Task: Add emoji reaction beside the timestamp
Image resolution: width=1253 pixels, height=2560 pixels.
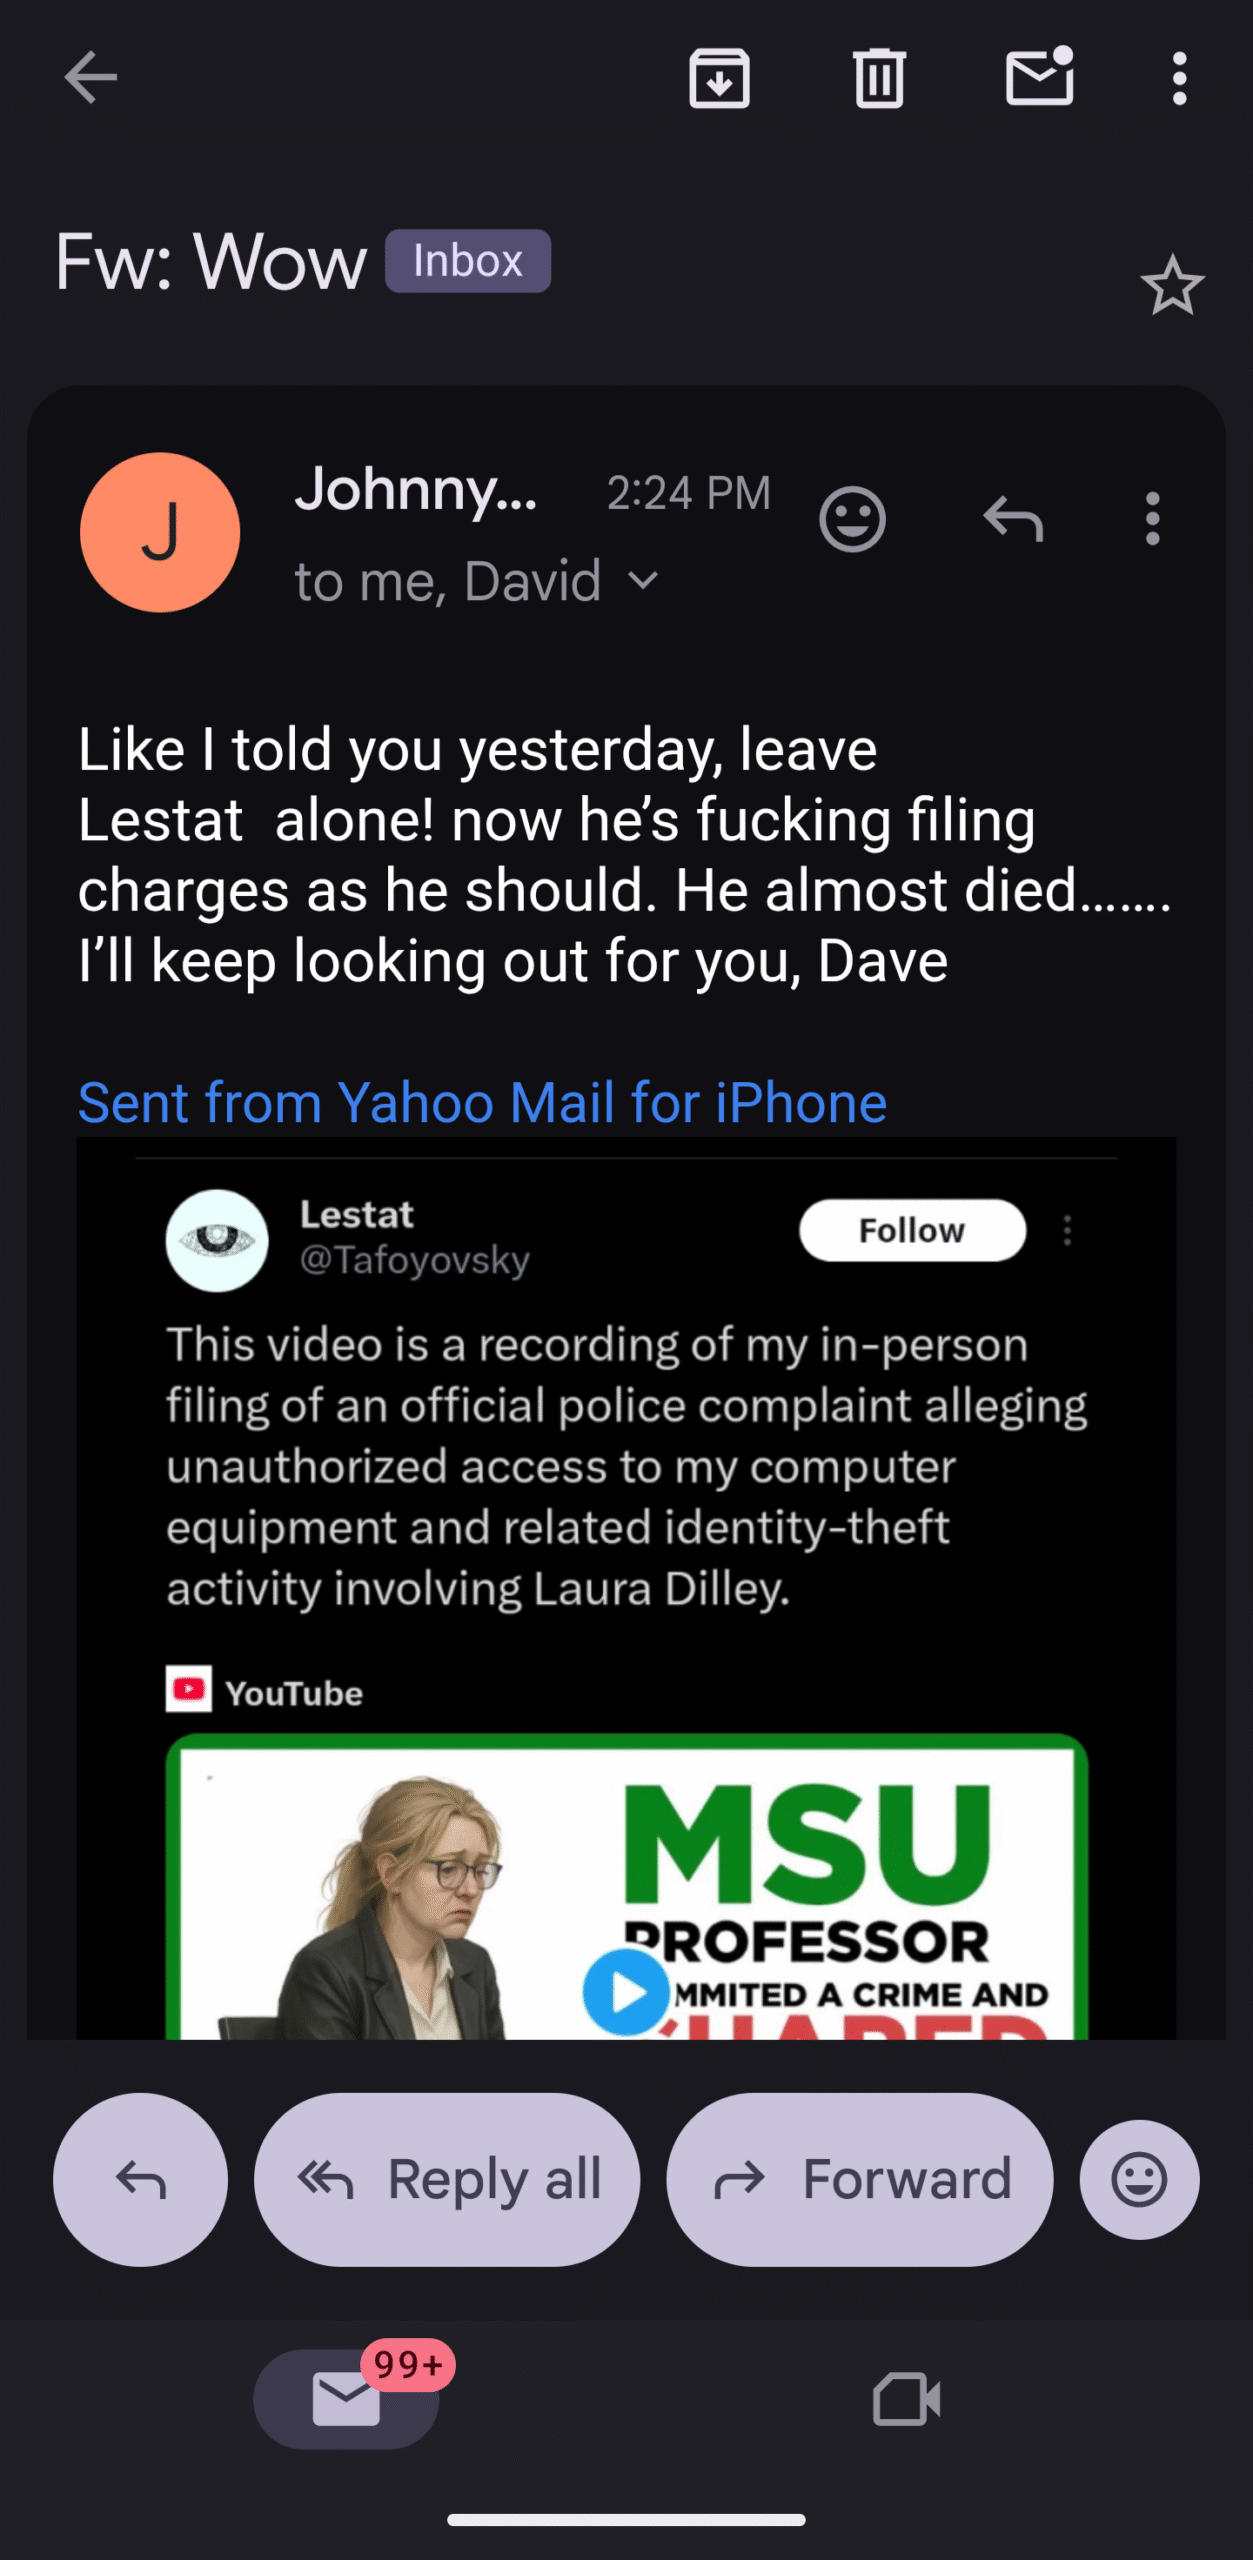Action: pyautogui.click(x=852, y=519)
